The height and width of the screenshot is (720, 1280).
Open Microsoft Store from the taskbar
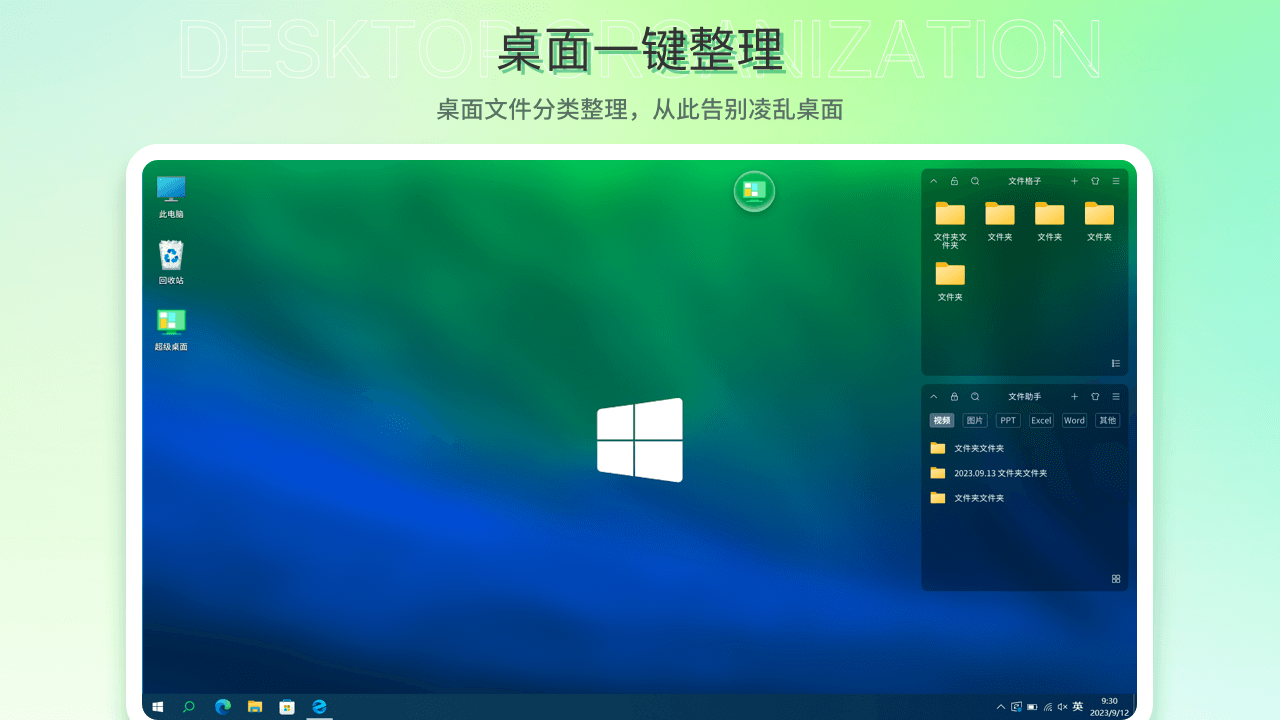(287, 707)
